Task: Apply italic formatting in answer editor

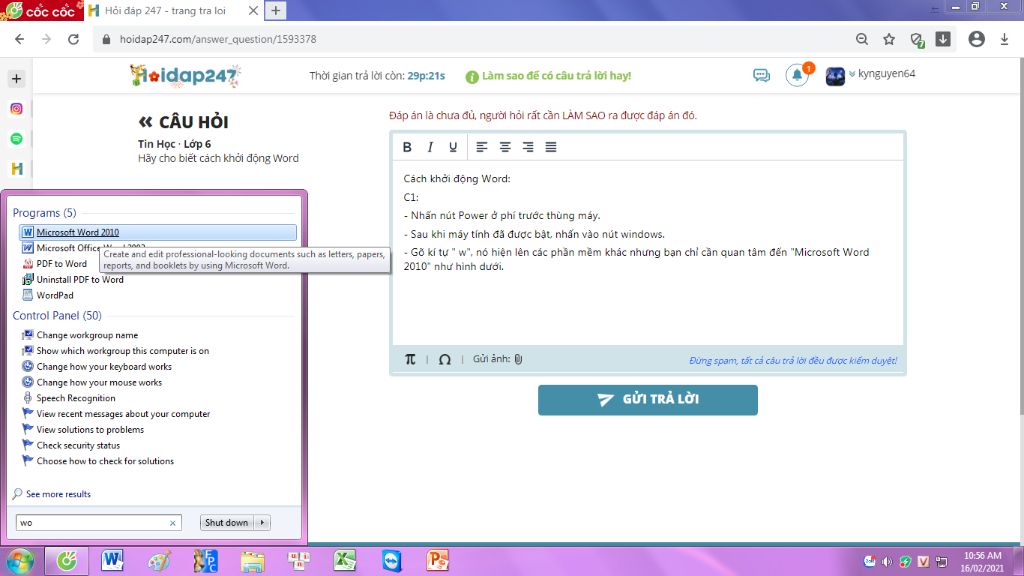Action: point(430,147)
